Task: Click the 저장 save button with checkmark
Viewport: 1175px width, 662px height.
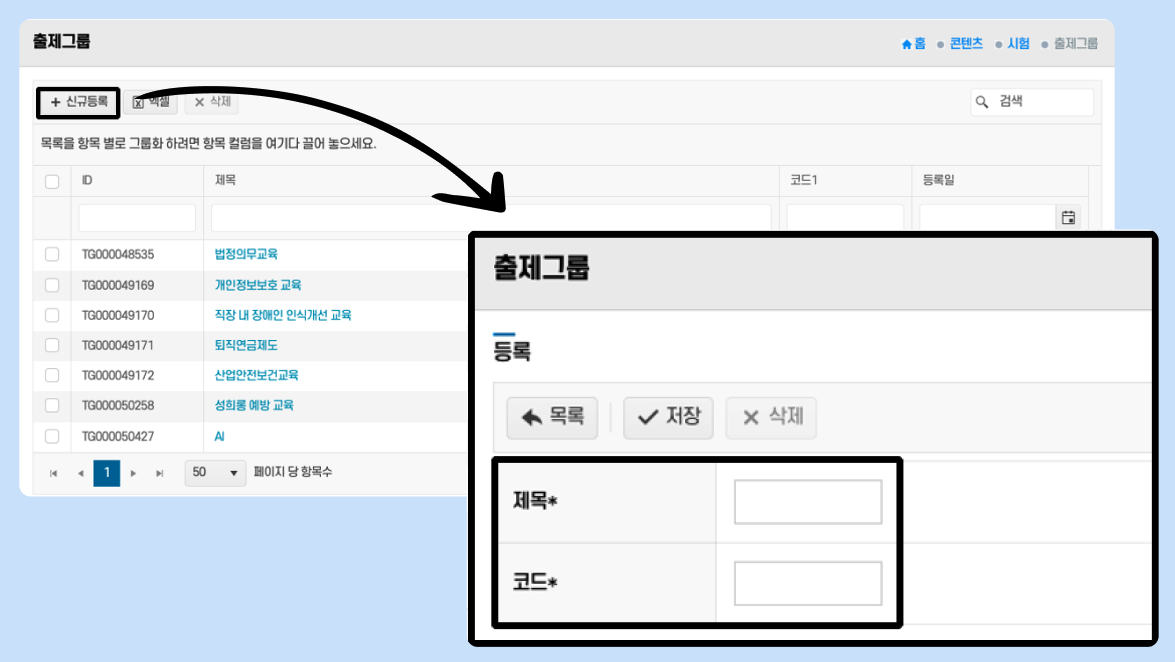Action: (x=668, y=417)
